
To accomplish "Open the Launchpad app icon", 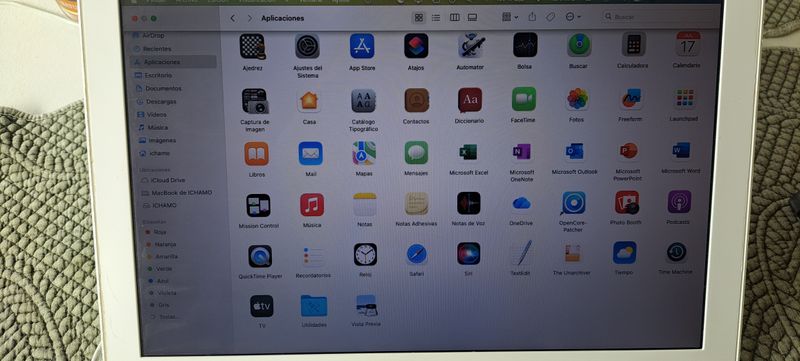I will click(685, 98).
